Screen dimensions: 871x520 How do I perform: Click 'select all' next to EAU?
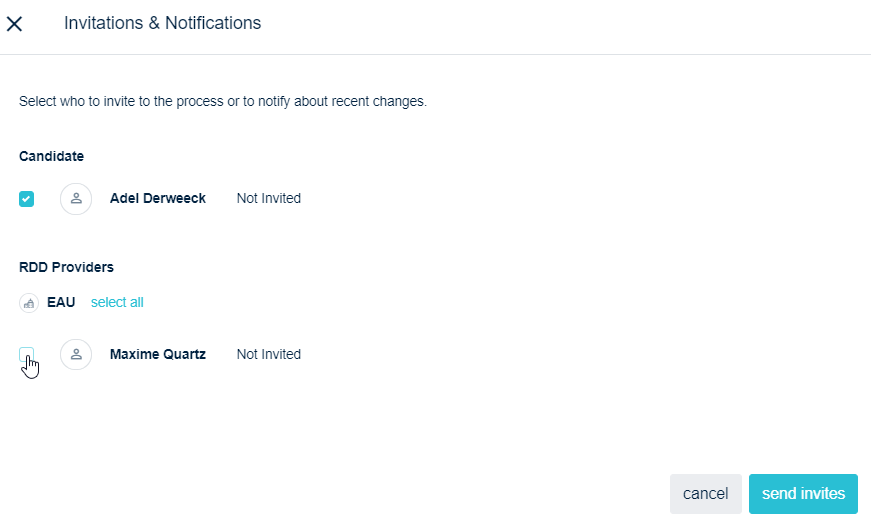117,302
